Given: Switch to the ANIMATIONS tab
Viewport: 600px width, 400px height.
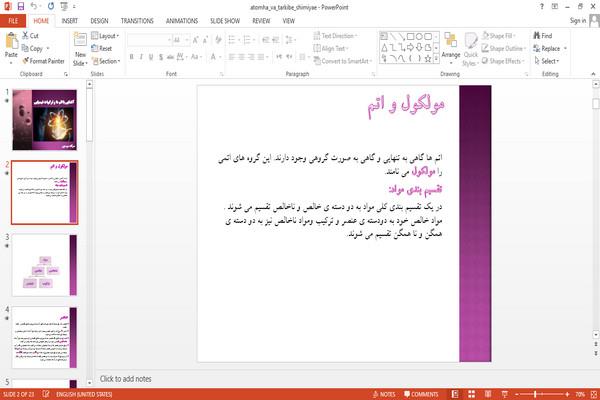Looking at the screenshot, I should (x=182, y=21).
